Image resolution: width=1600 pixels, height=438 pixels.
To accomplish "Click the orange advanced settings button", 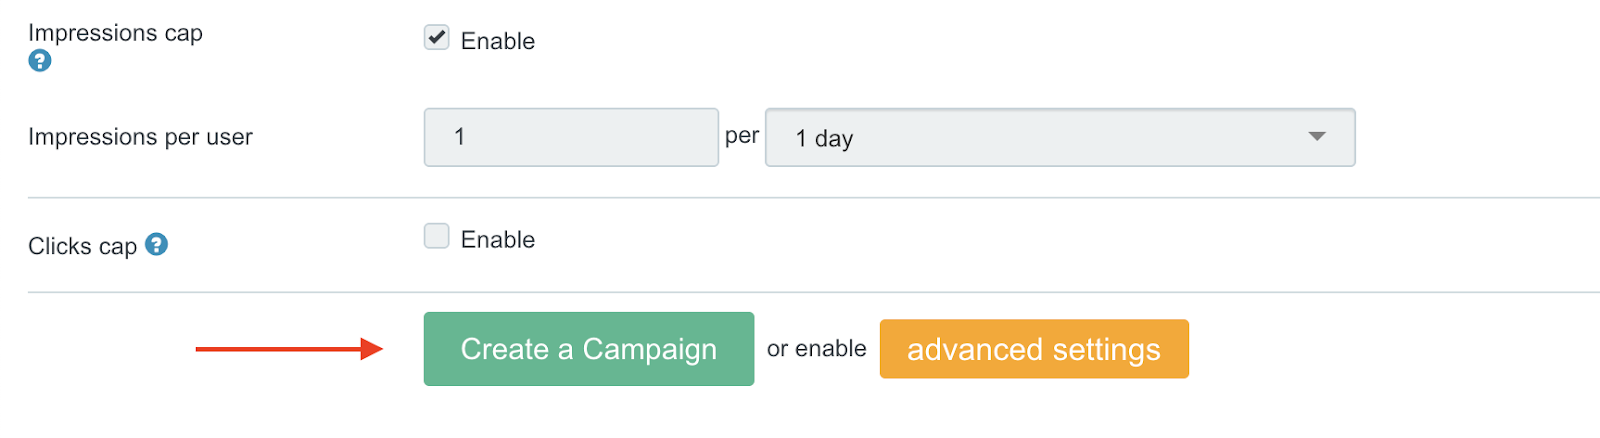I will pyautogui.click(x=1034, y=349).
